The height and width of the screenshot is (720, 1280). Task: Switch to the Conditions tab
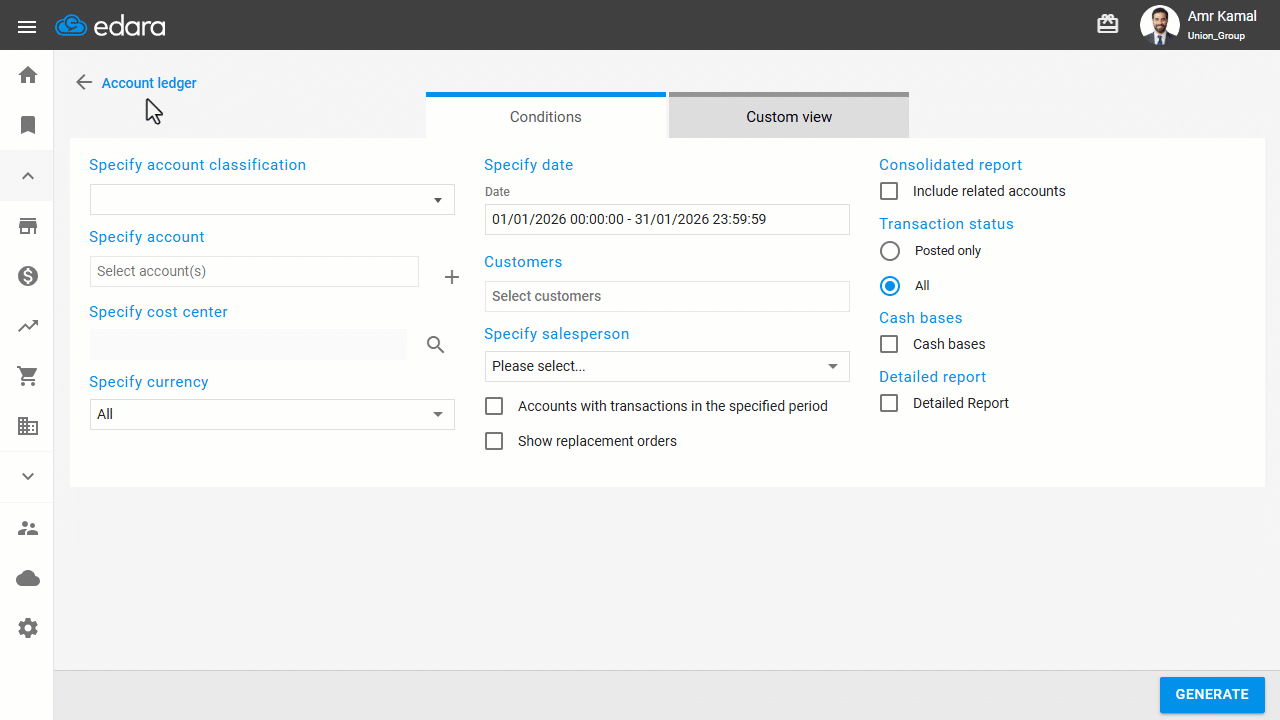(546, 115)
